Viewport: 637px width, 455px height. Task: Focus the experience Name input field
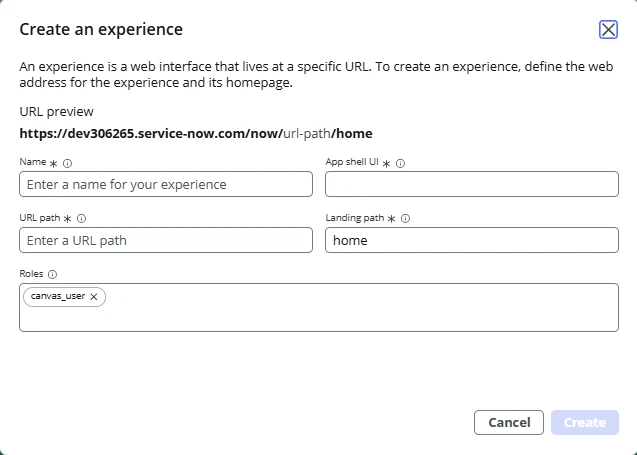point(166,184)
